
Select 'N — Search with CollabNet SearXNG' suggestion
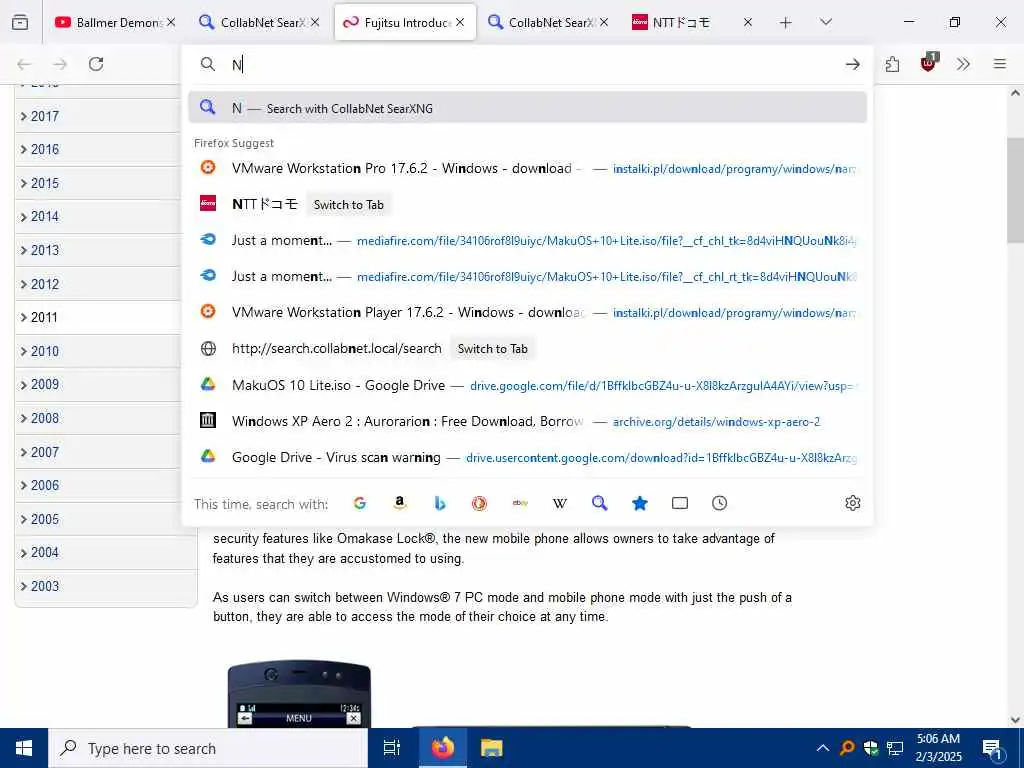528,108
